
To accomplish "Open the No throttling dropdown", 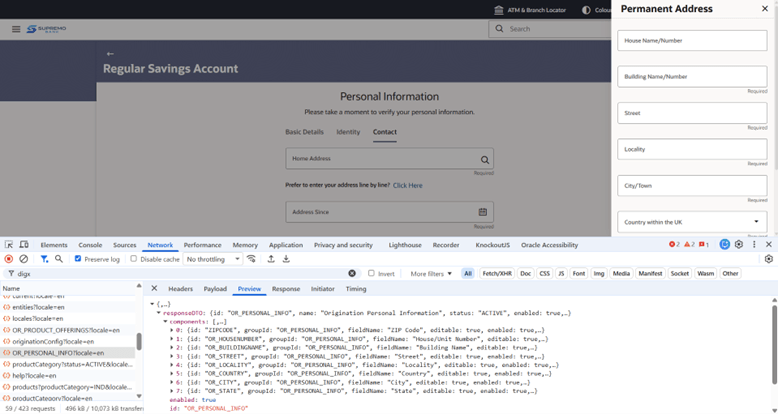I will (213, 259).
